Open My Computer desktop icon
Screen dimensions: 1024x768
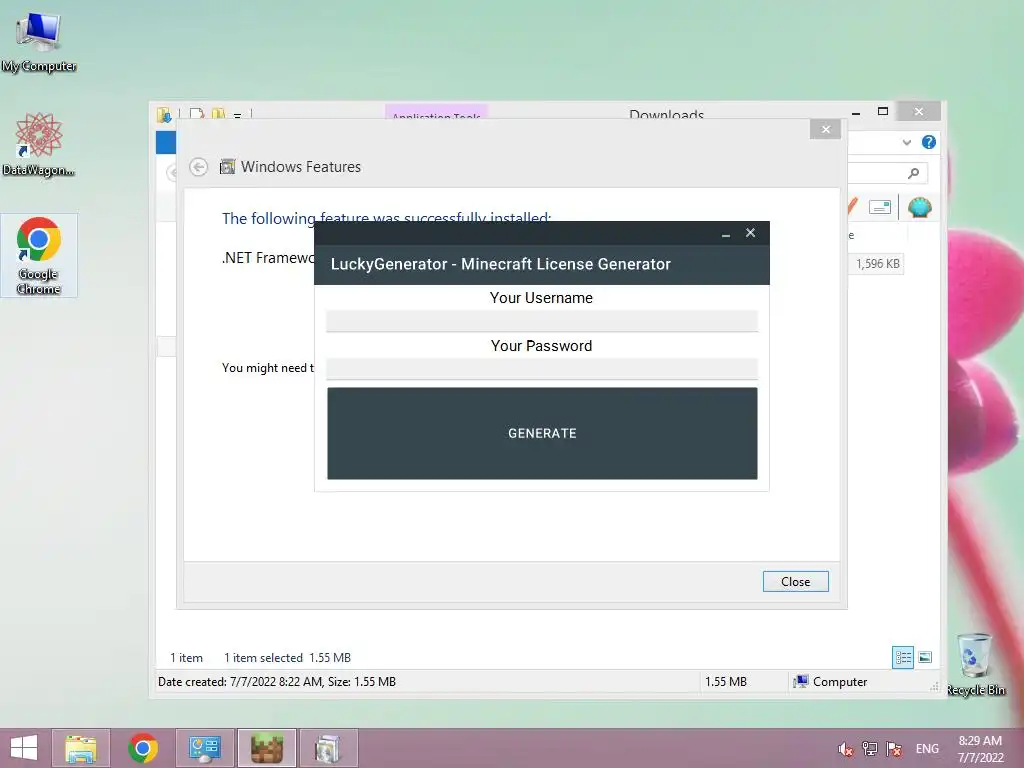pyautogui.click(x=39, y=40)
